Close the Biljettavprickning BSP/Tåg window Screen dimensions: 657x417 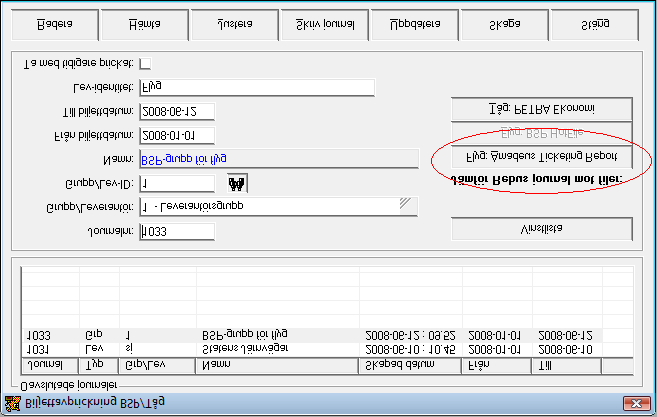[x=636, y=404]
